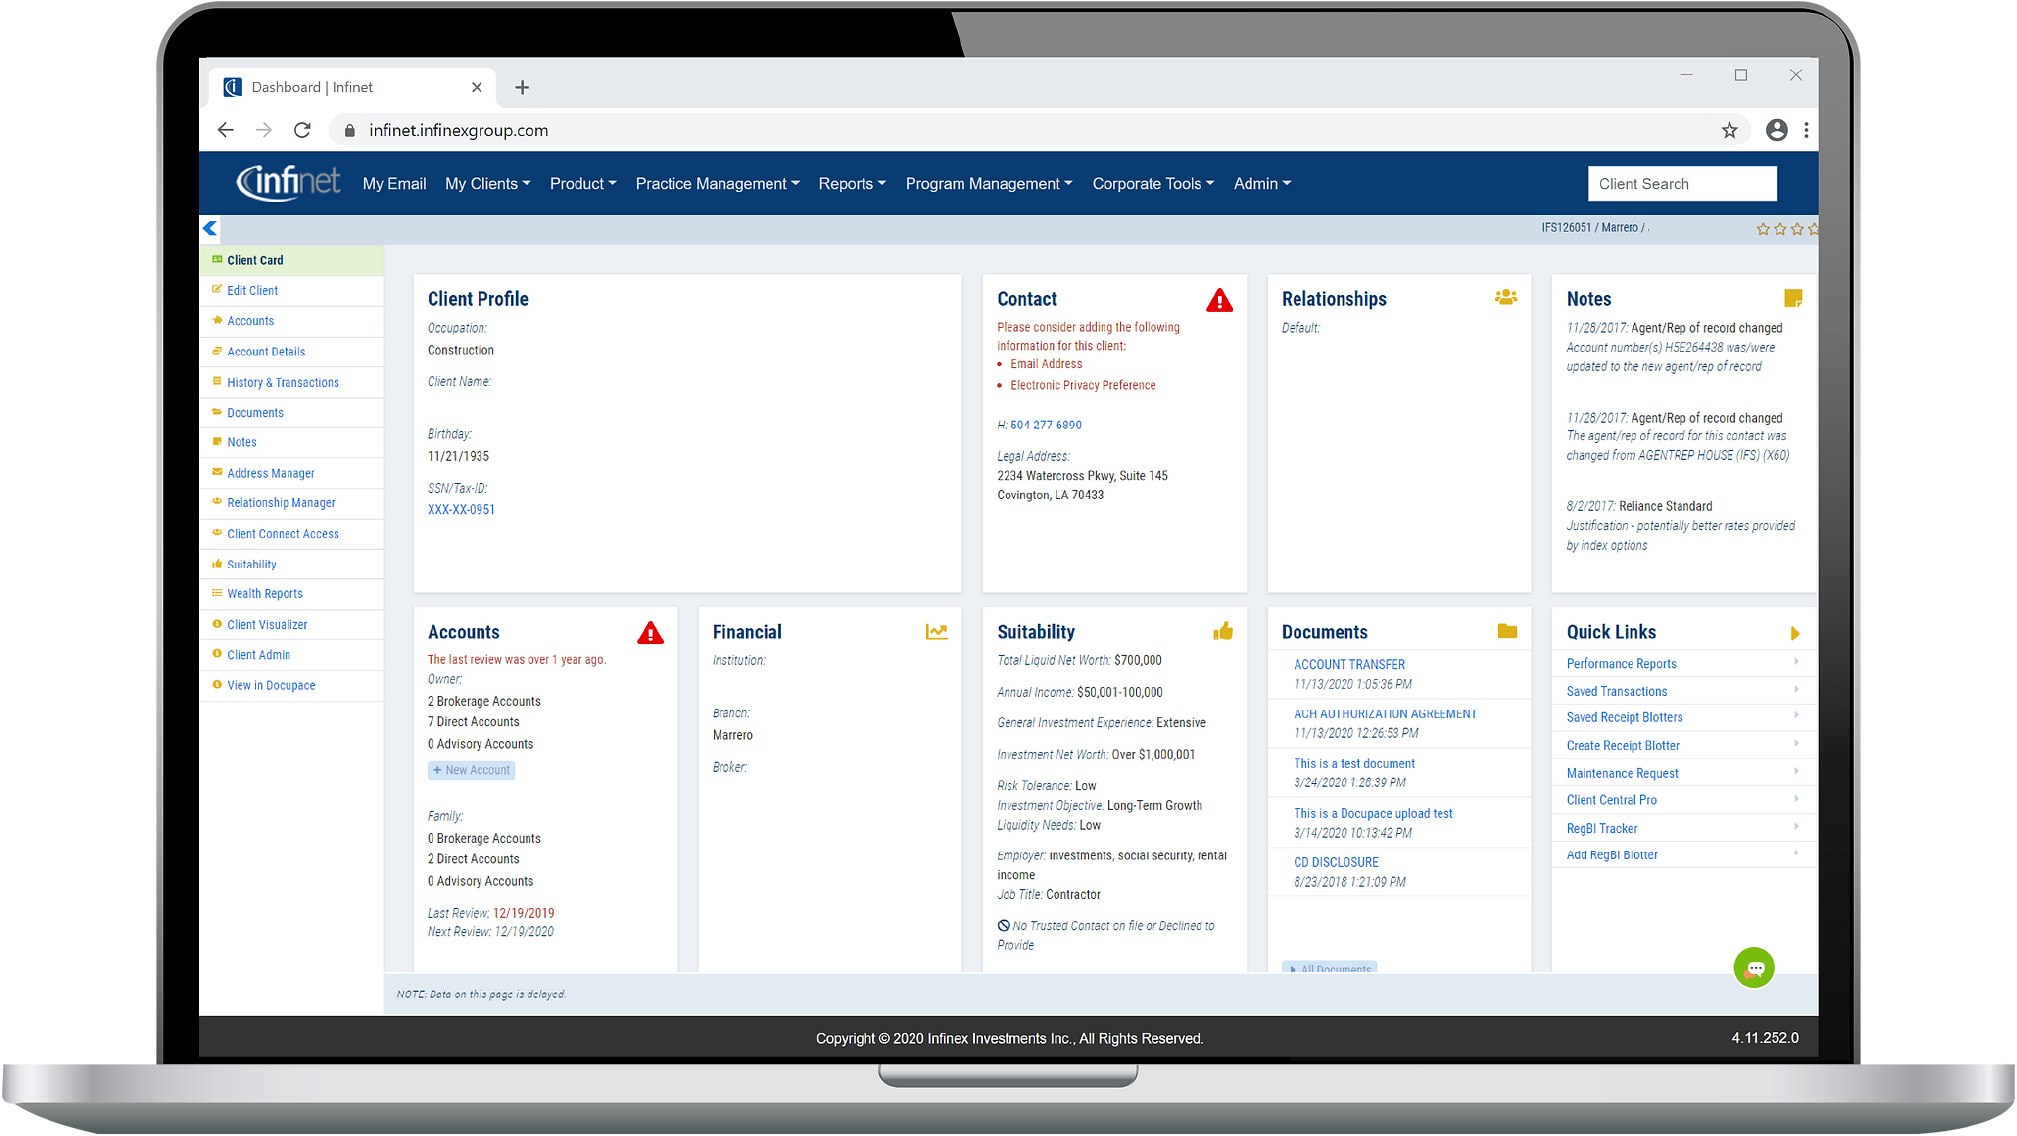Click the Financial chart icon
The image size is (2017, 1136).
click(x=936, y=631)
